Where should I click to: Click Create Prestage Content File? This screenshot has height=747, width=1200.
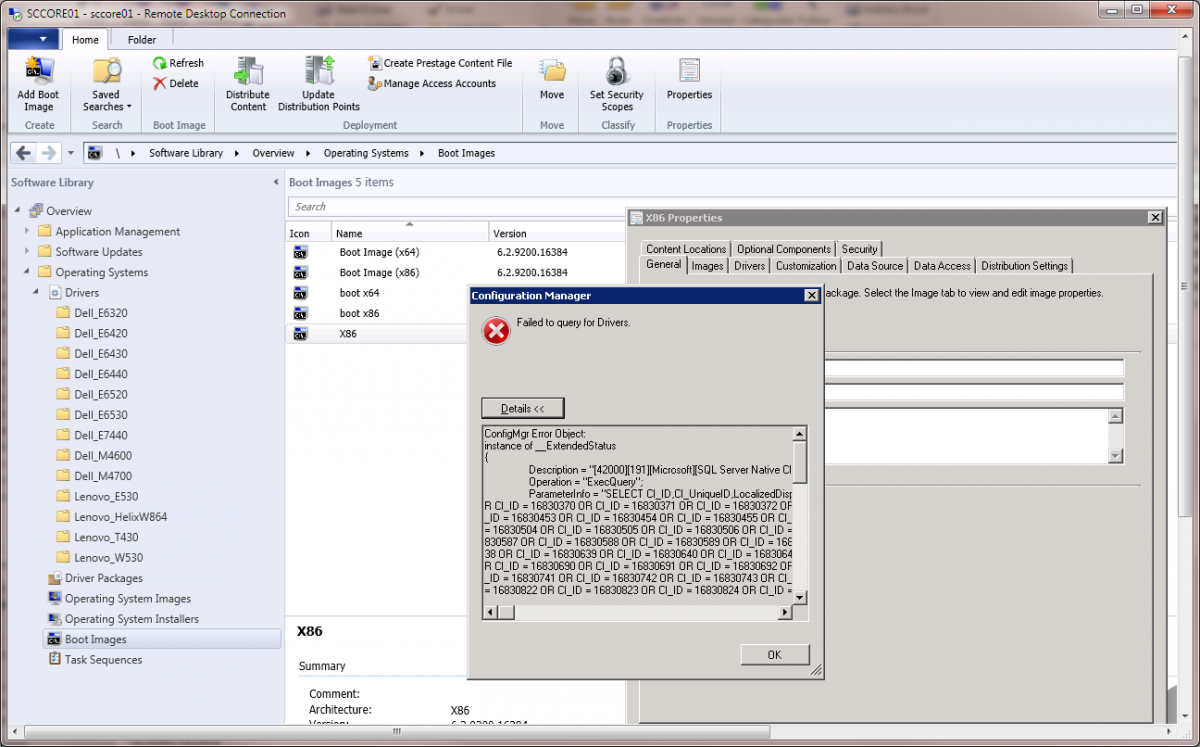[x=440, y=63]
